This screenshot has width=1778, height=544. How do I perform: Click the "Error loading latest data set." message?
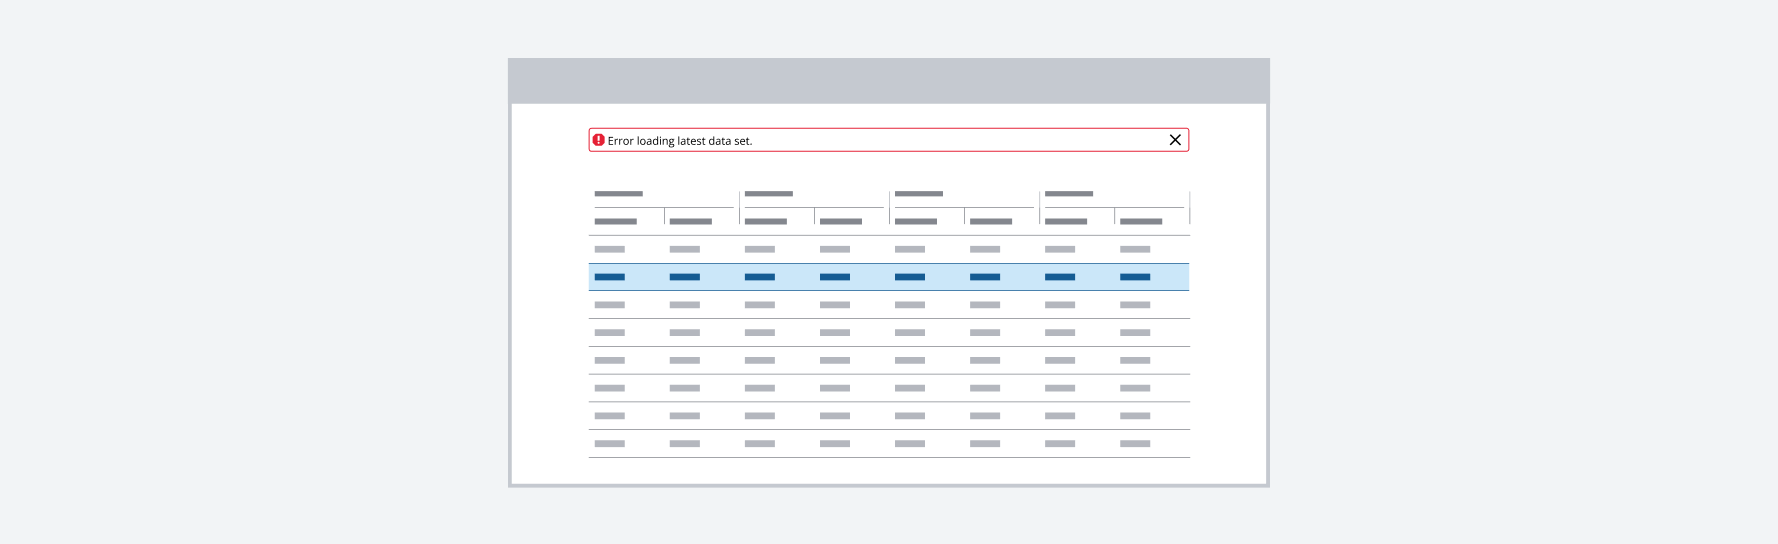tap(679, 141)
